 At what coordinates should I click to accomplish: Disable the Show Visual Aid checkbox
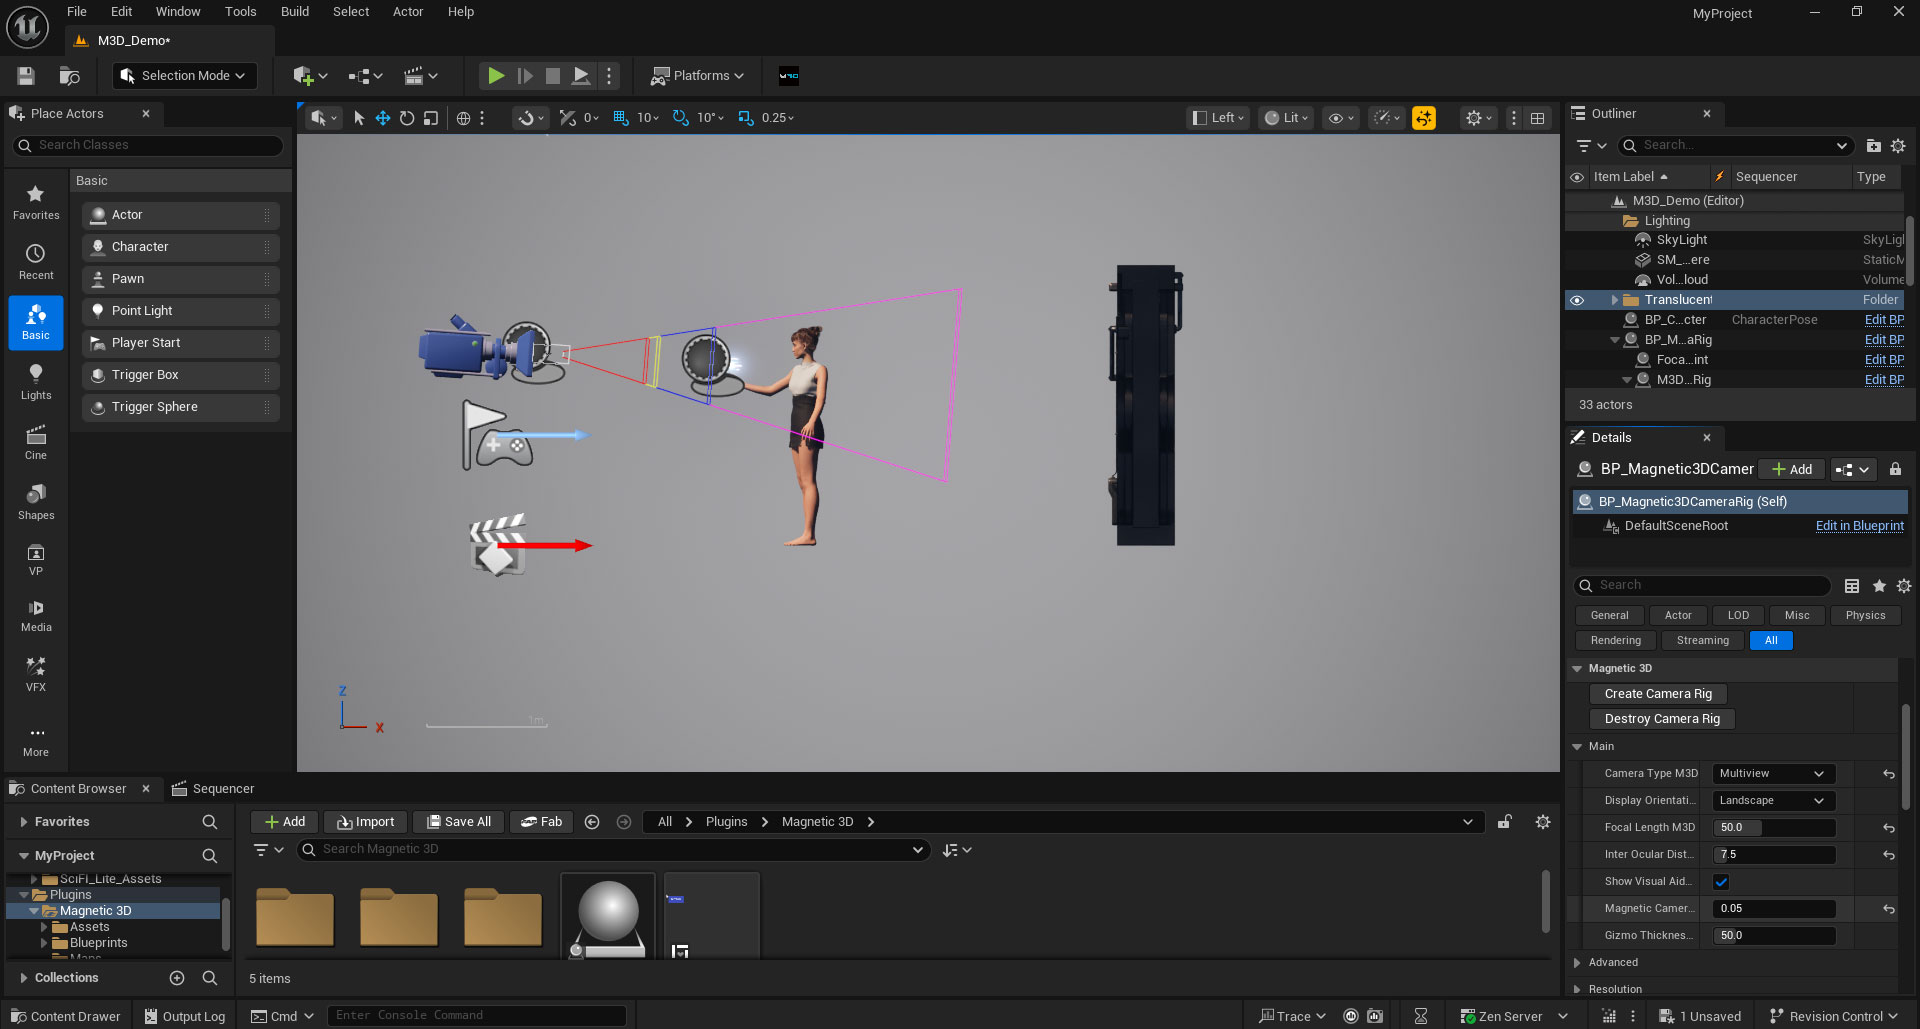(1721, 881)
